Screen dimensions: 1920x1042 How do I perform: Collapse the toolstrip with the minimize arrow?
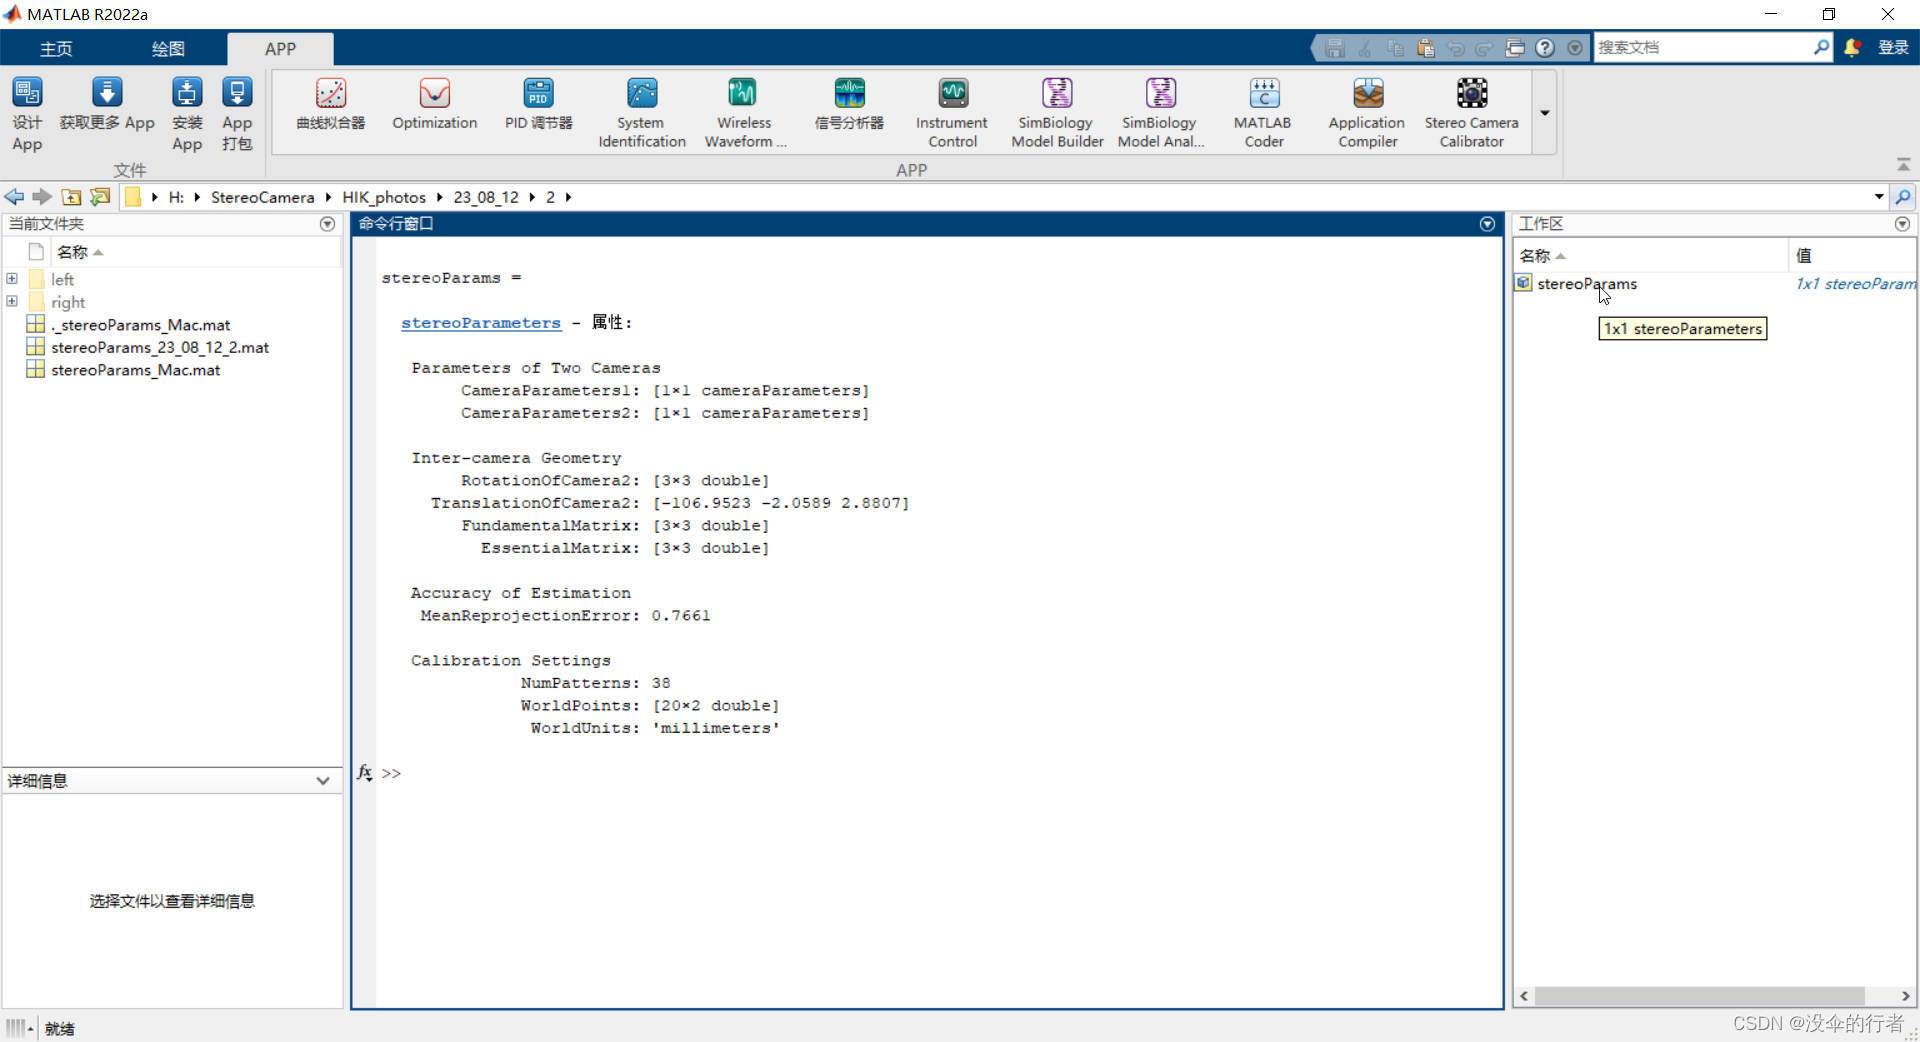(1903, 164)
